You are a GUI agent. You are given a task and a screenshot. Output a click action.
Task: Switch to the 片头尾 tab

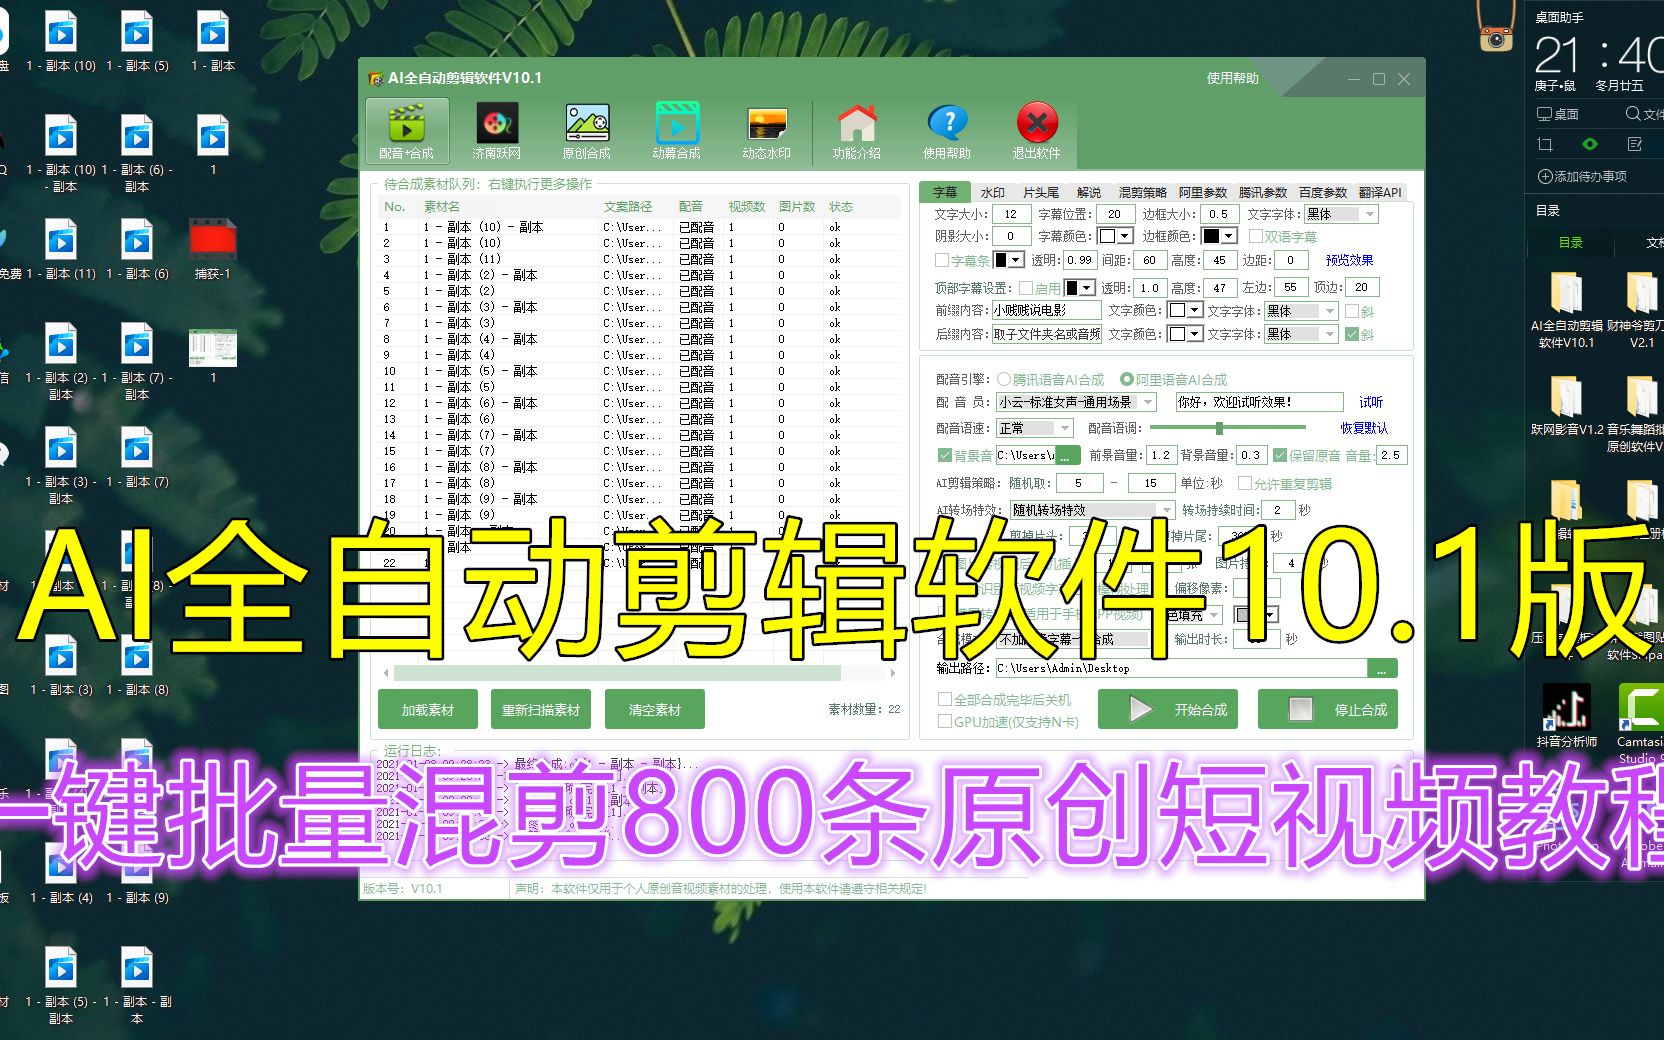click(1041, 192)
